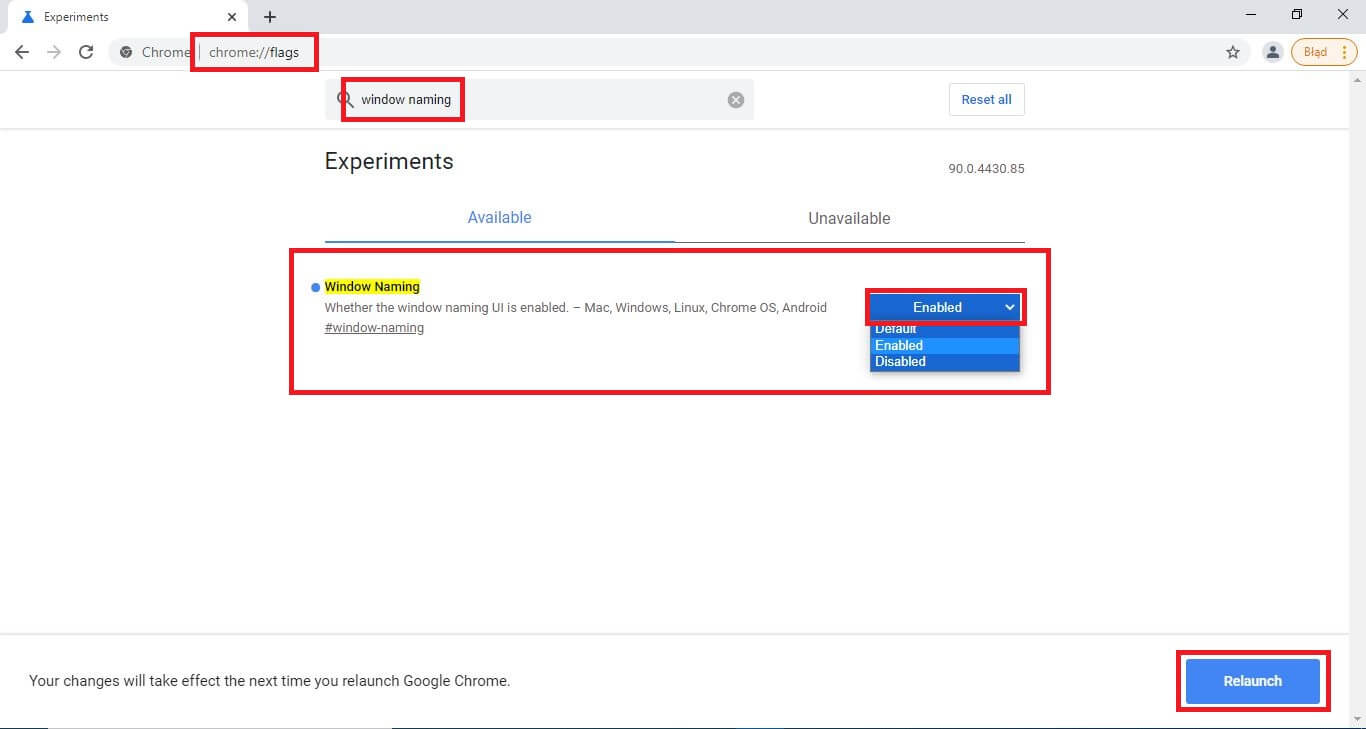Screen dimensions: 1366x729
Task: Choose Disabled in the dropdown list
Action: (x=945, y=361)
